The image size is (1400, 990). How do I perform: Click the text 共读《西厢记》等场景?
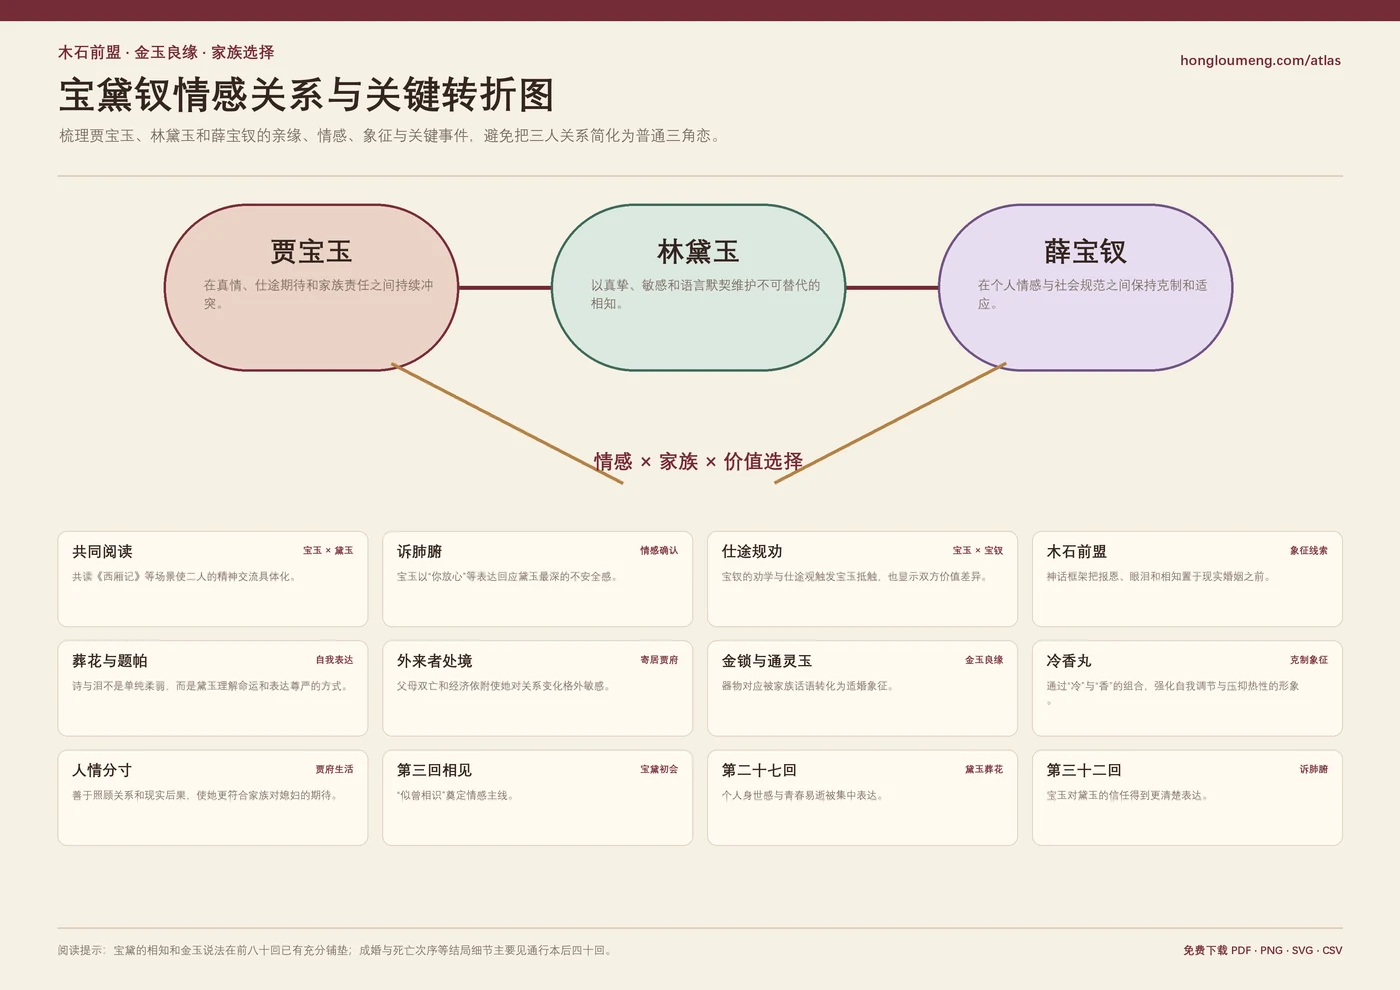(184, 577)
